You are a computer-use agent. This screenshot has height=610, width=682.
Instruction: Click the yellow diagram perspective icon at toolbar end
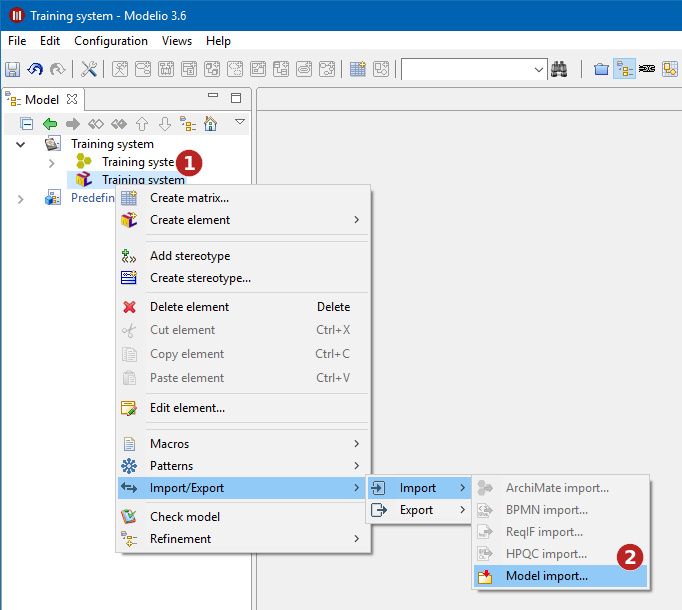(x=669, y=69)
